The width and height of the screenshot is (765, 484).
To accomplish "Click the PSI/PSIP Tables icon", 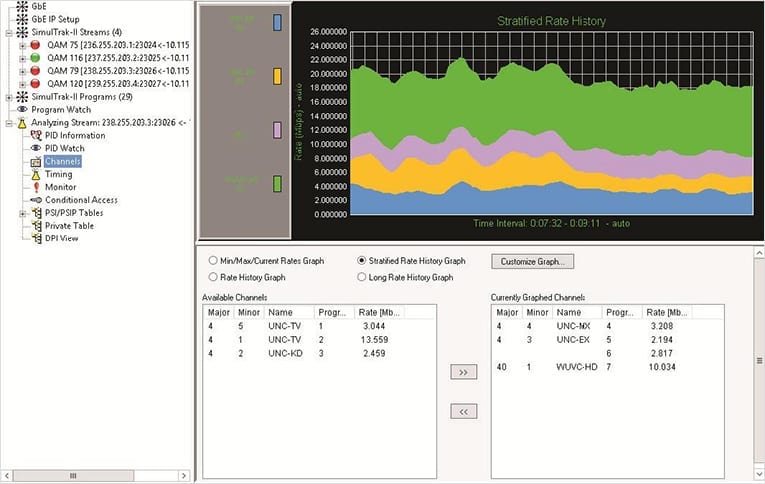I will (36, 213).
